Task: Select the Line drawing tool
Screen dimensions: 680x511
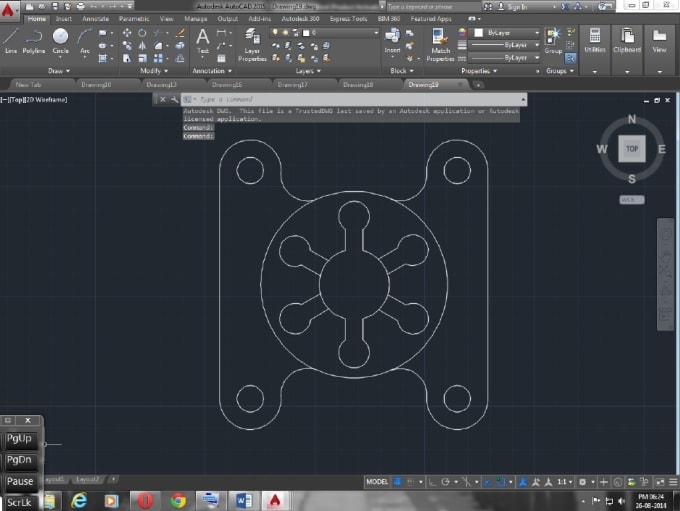Action: pos(11,41)
